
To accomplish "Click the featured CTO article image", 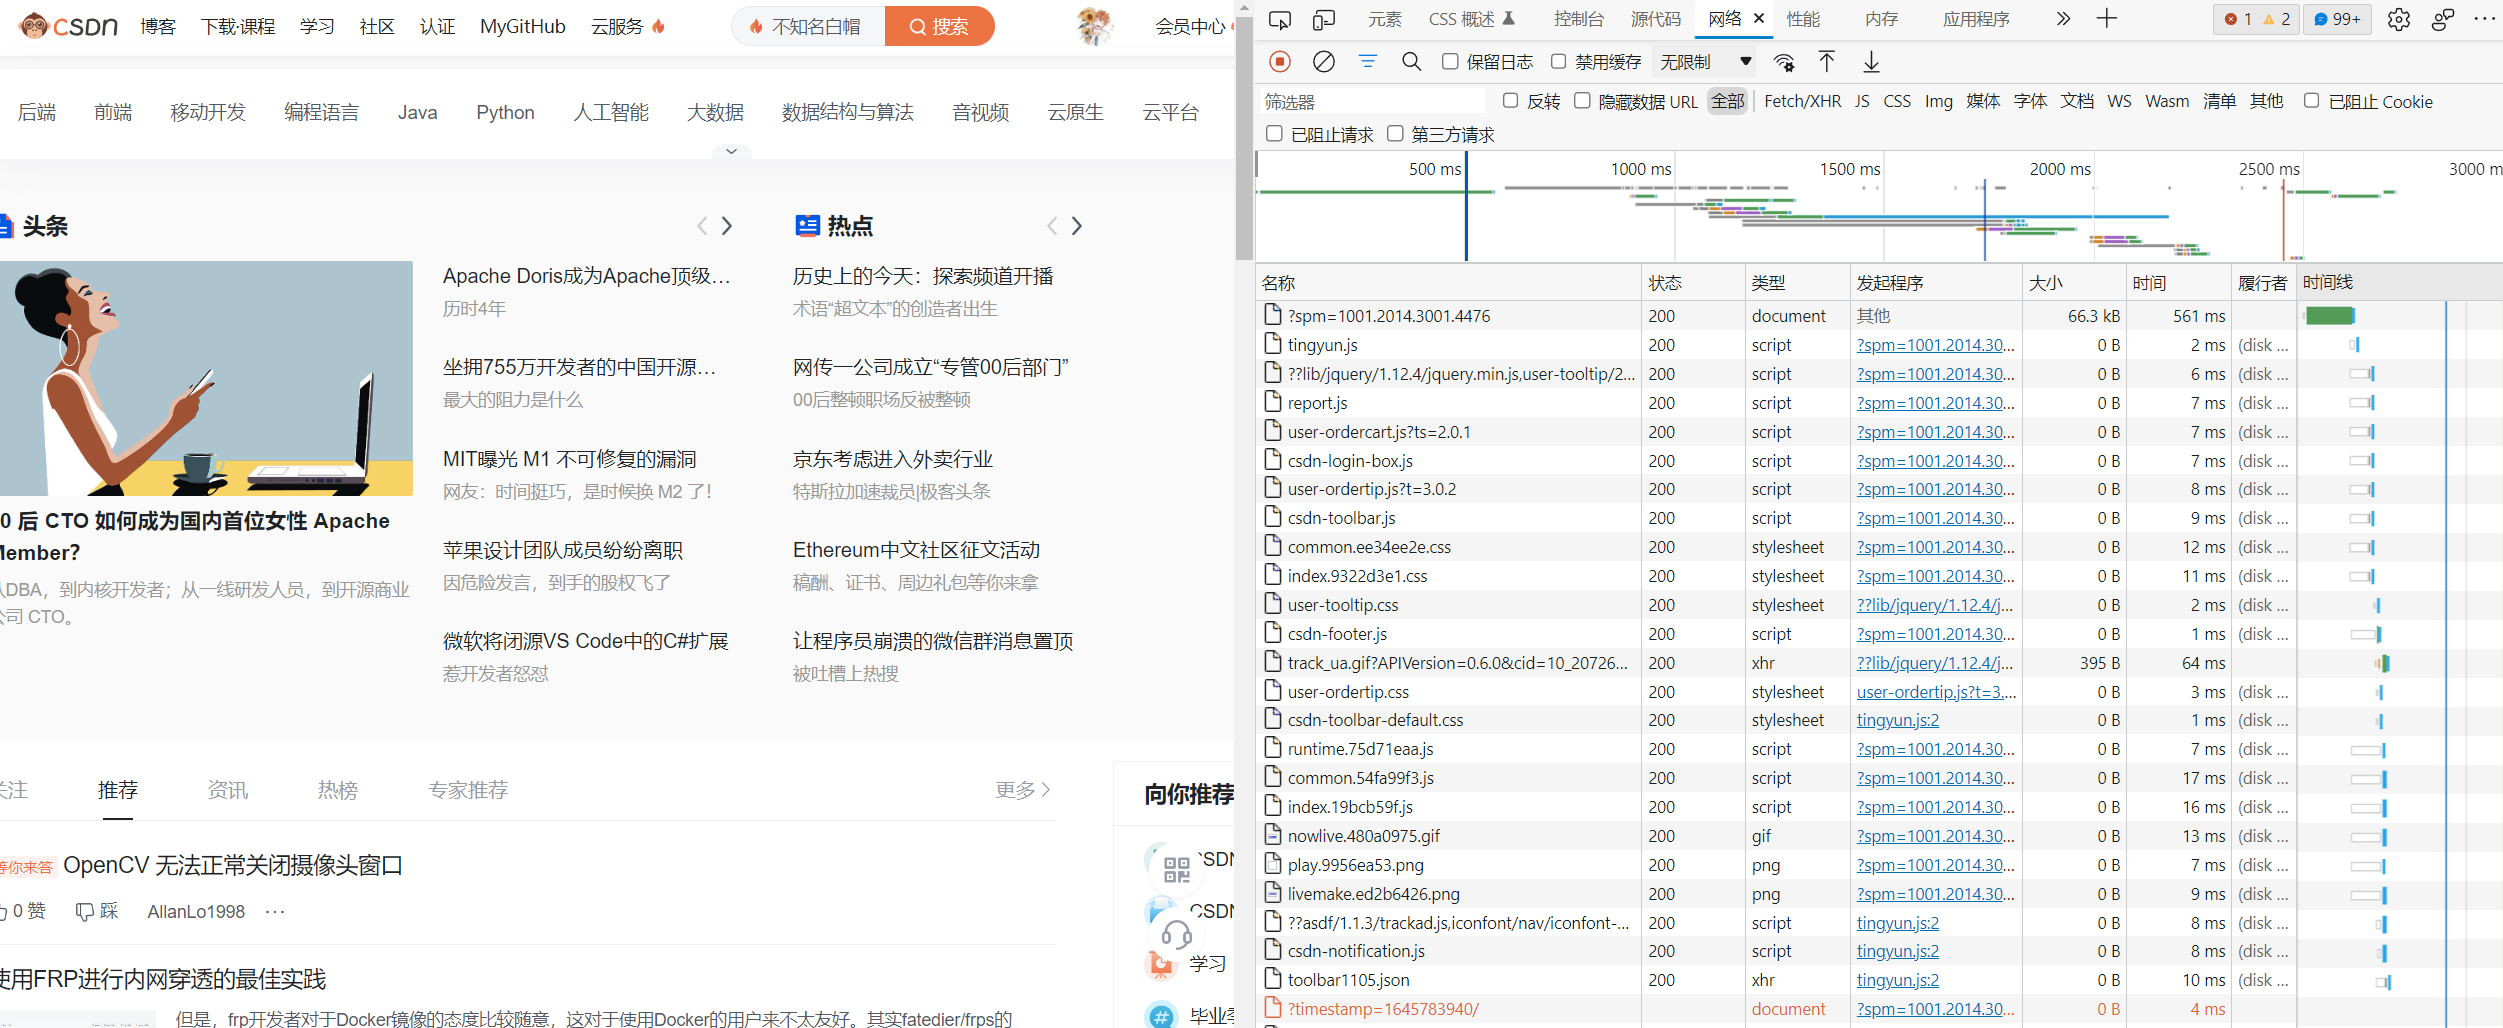I will click(x=206, y=378).
